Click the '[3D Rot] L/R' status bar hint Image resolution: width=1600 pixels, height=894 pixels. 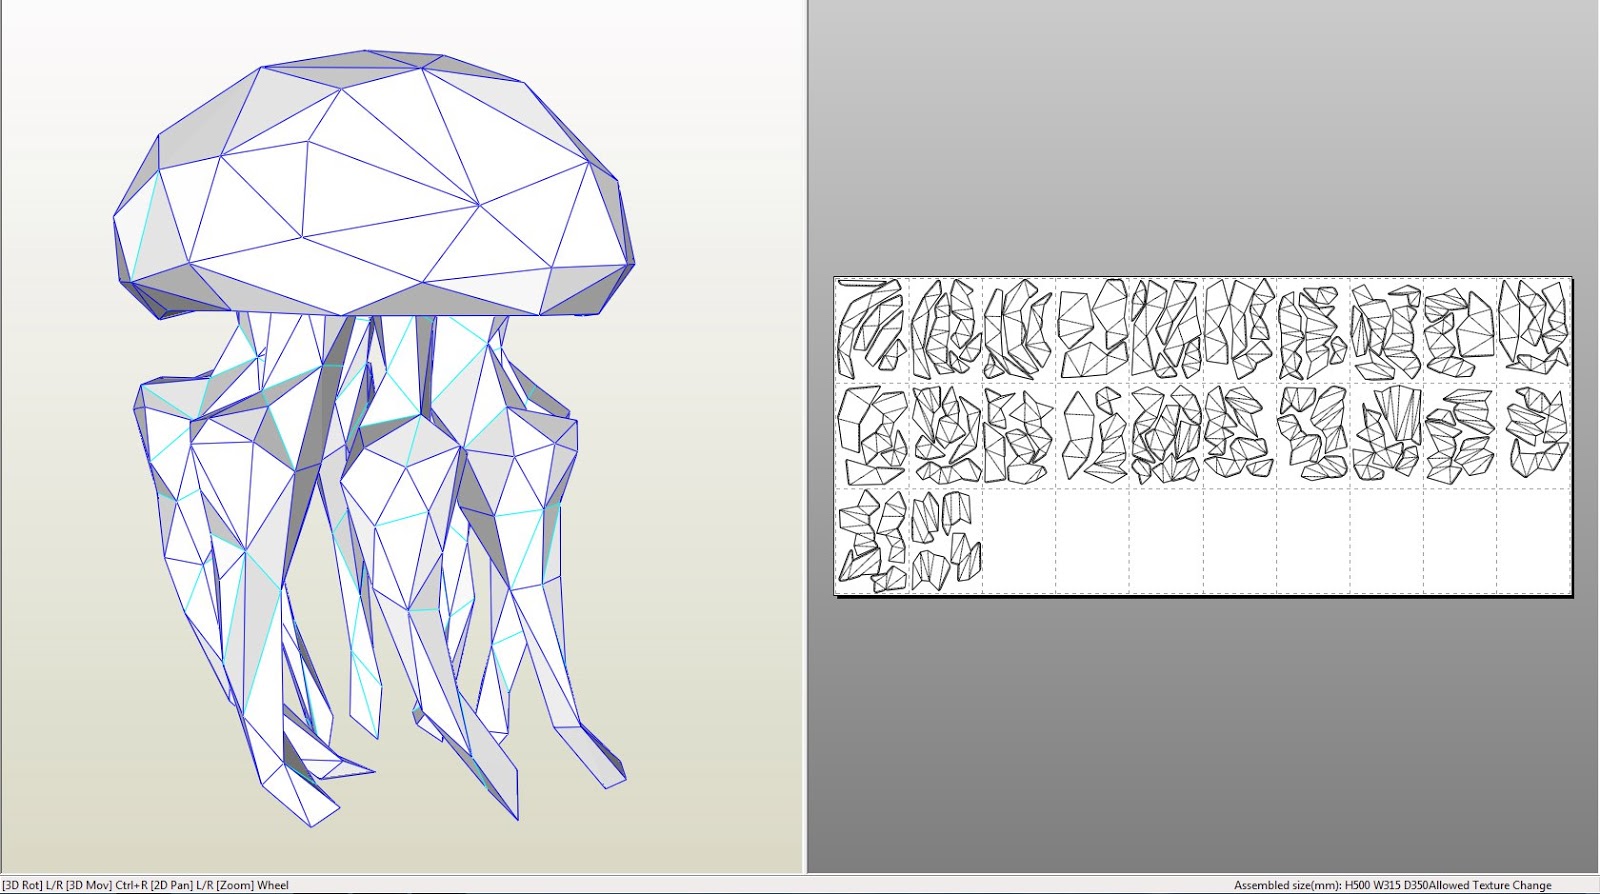coord(32,885)
